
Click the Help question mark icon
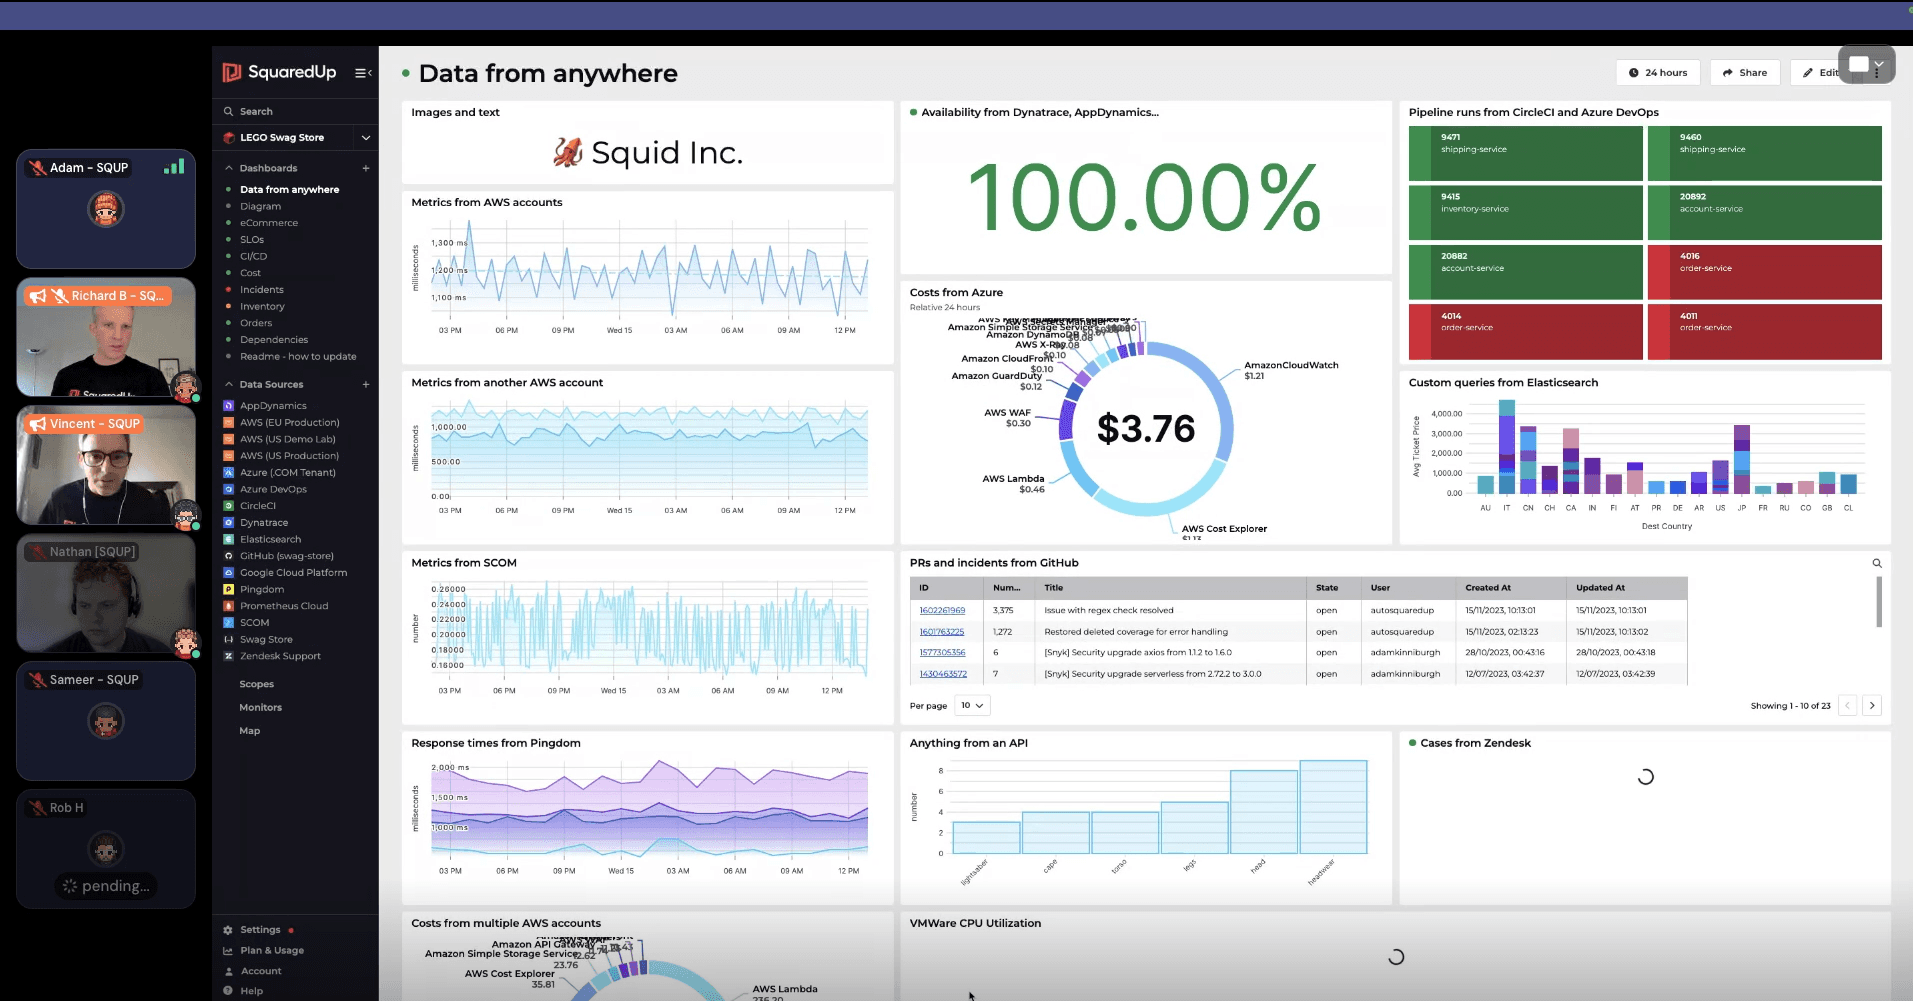pos(228,991)
